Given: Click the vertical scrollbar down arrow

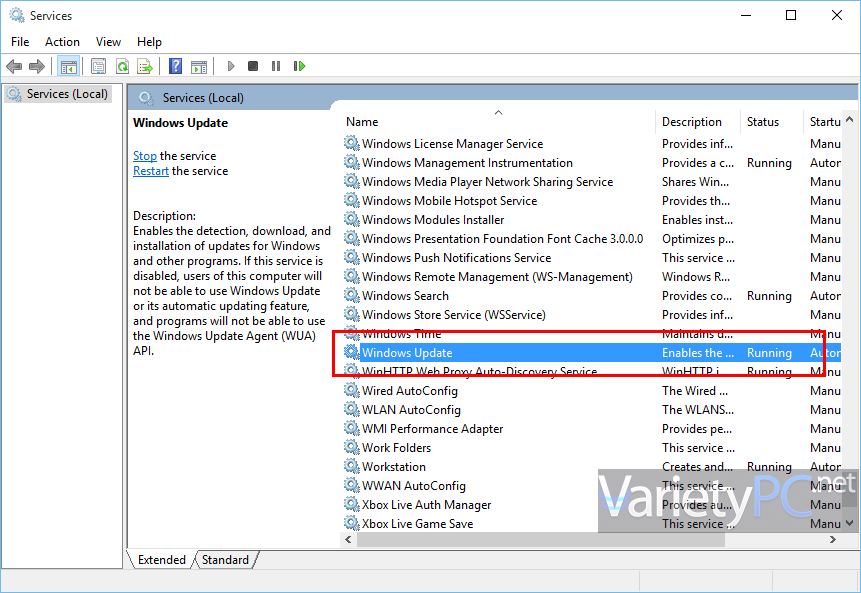Looking at the screenshot, I should pyautogui.click(x=850, y=522).
